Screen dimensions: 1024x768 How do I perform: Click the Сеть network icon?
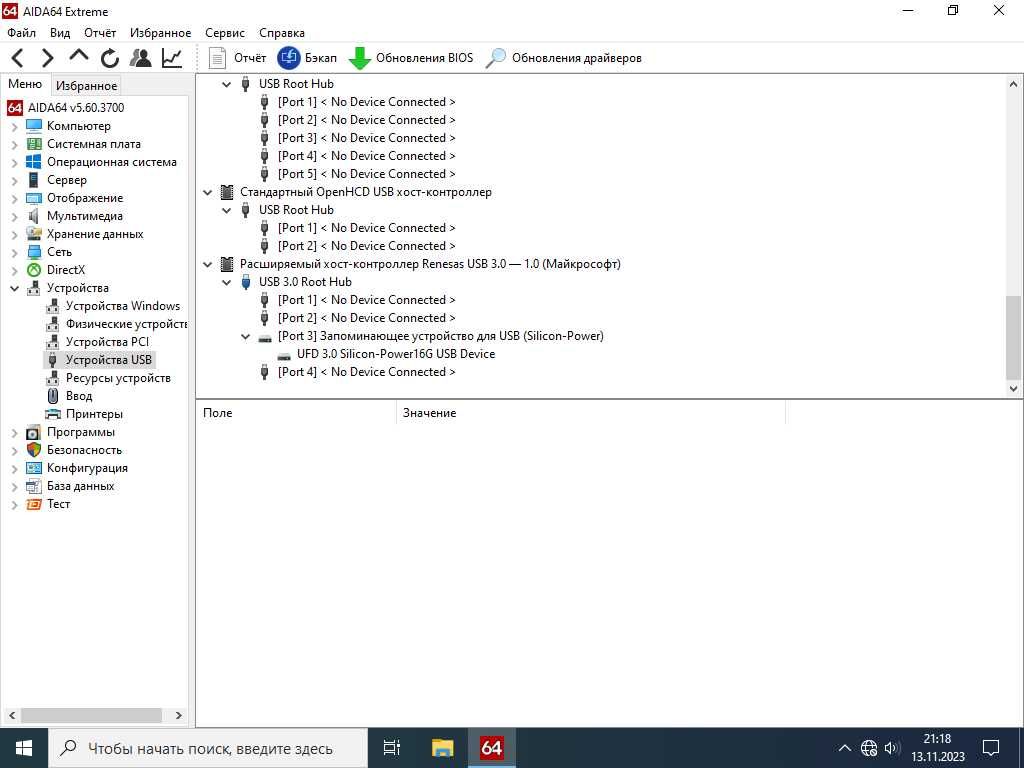click(34, 252)
